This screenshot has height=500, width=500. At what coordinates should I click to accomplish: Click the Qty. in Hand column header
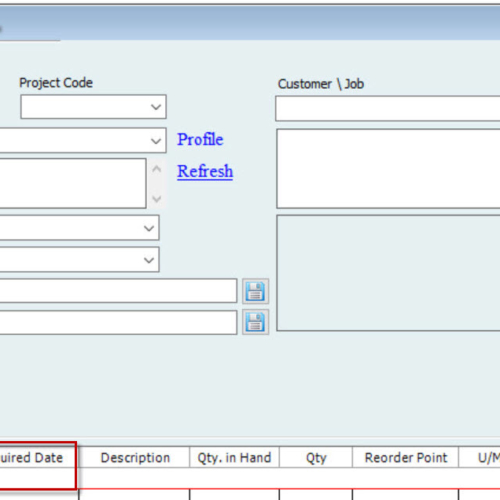[x=234, y=458]
